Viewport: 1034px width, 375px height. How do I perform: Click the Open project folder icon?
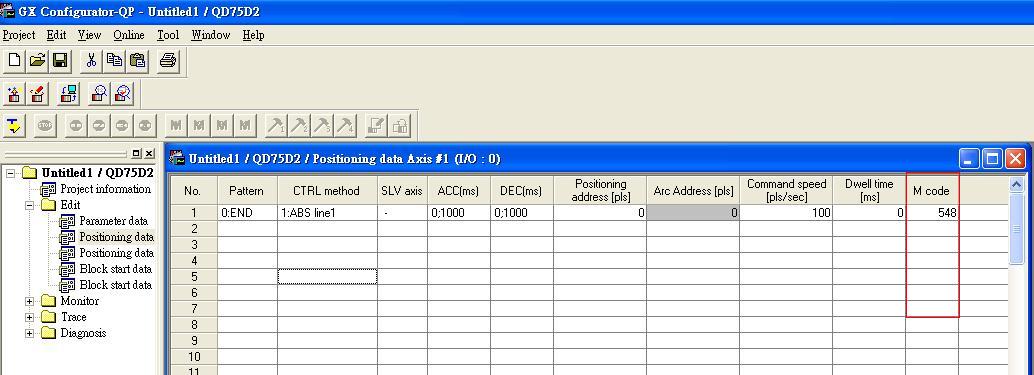point(37,61)
